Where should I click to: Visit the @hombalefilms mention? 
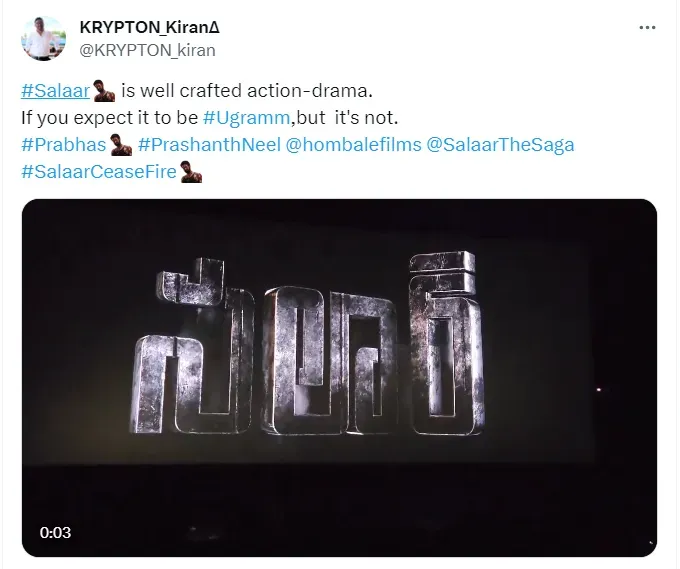click(x=353, y=145)
